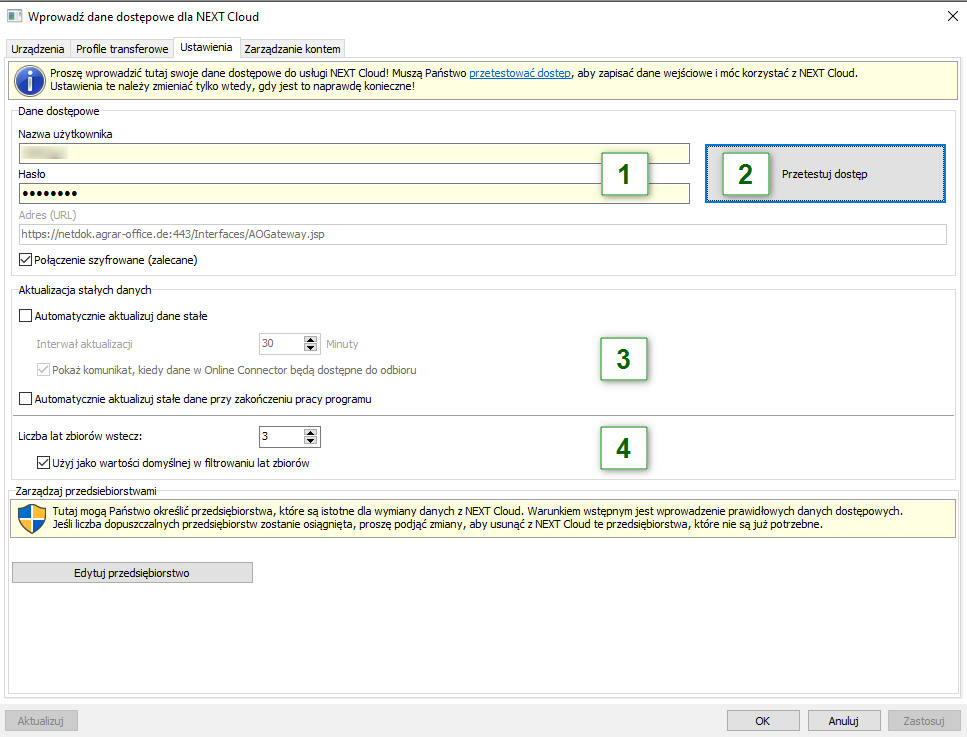Close the NEXT Cloud dialog window
This screenshot has width=967, height=737.
click(x=953, y=16)
